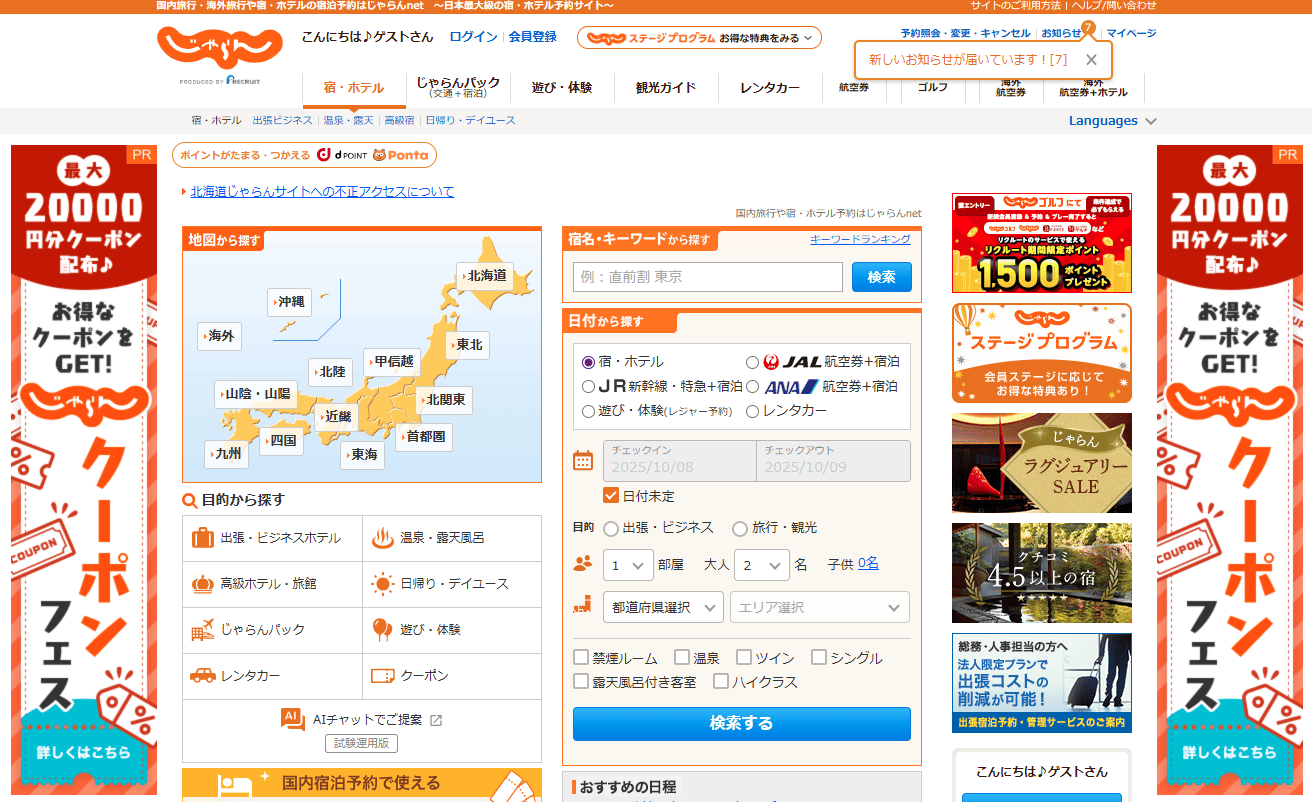Screen dimensions: 1312x802
Task: Click the briefcase icon for business hotels
Action: (x=203, y=538)
